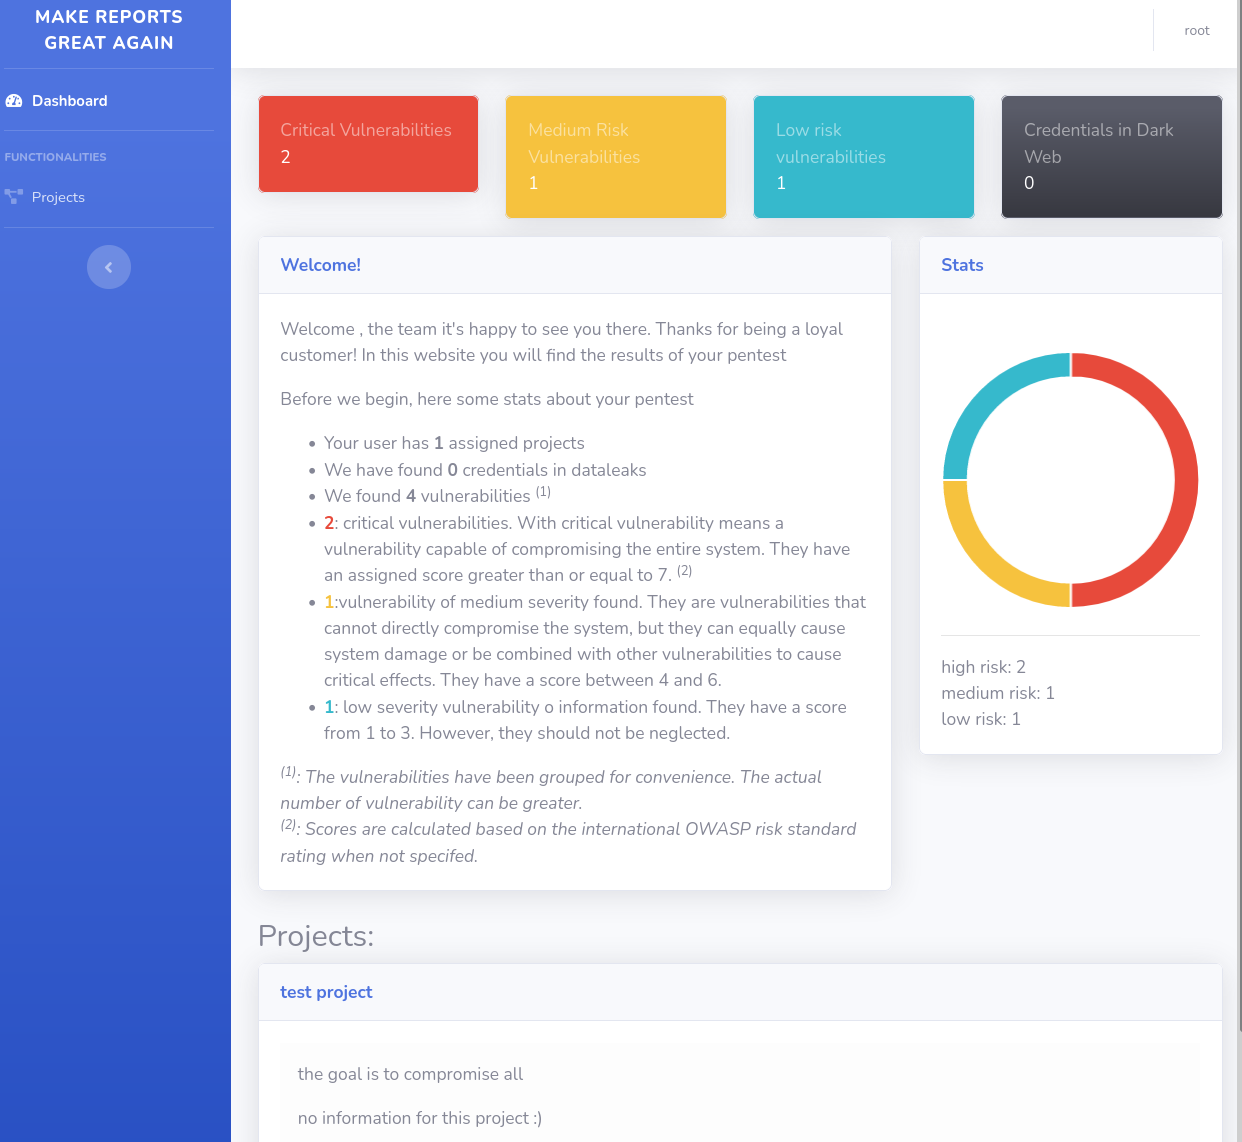Click the 'high risk: 2' stat line
This screenshot has height=1142, width=1242.
tap(983, 667)
